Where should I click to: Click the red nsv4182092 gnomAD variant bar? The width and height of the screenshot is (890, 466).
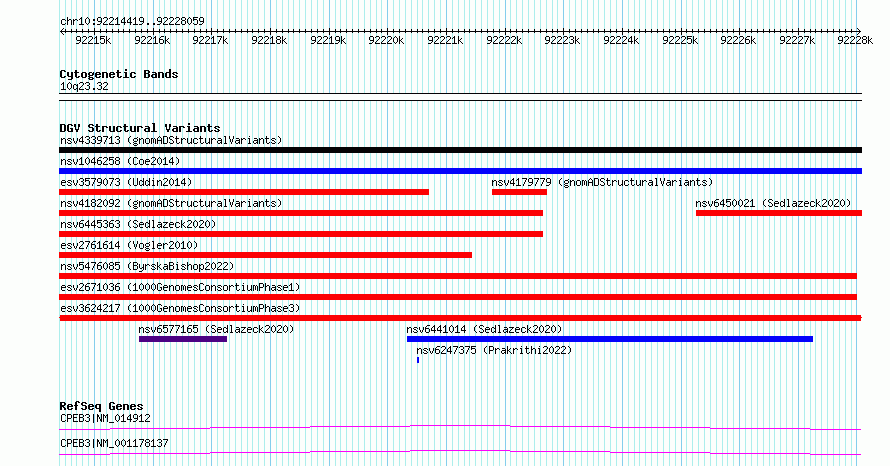[301, 213]
